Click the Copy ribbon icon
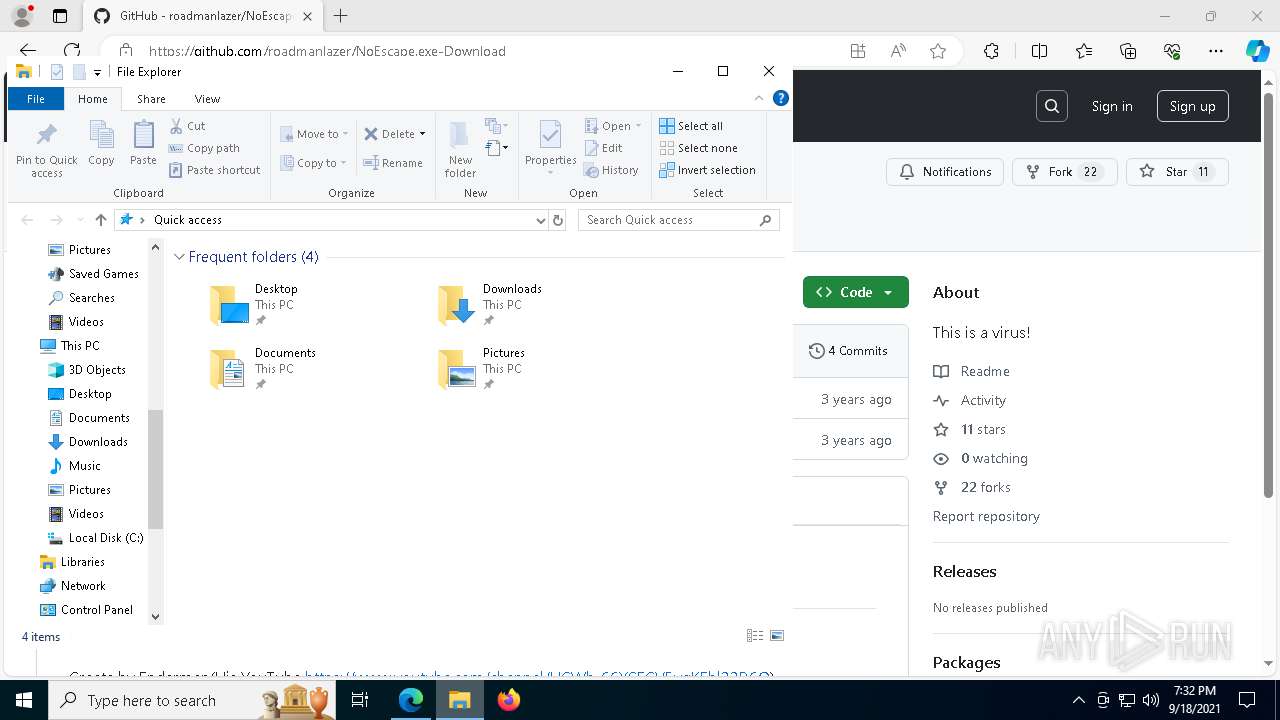This screenshot has width=1280, height=720. click(101, 143)
